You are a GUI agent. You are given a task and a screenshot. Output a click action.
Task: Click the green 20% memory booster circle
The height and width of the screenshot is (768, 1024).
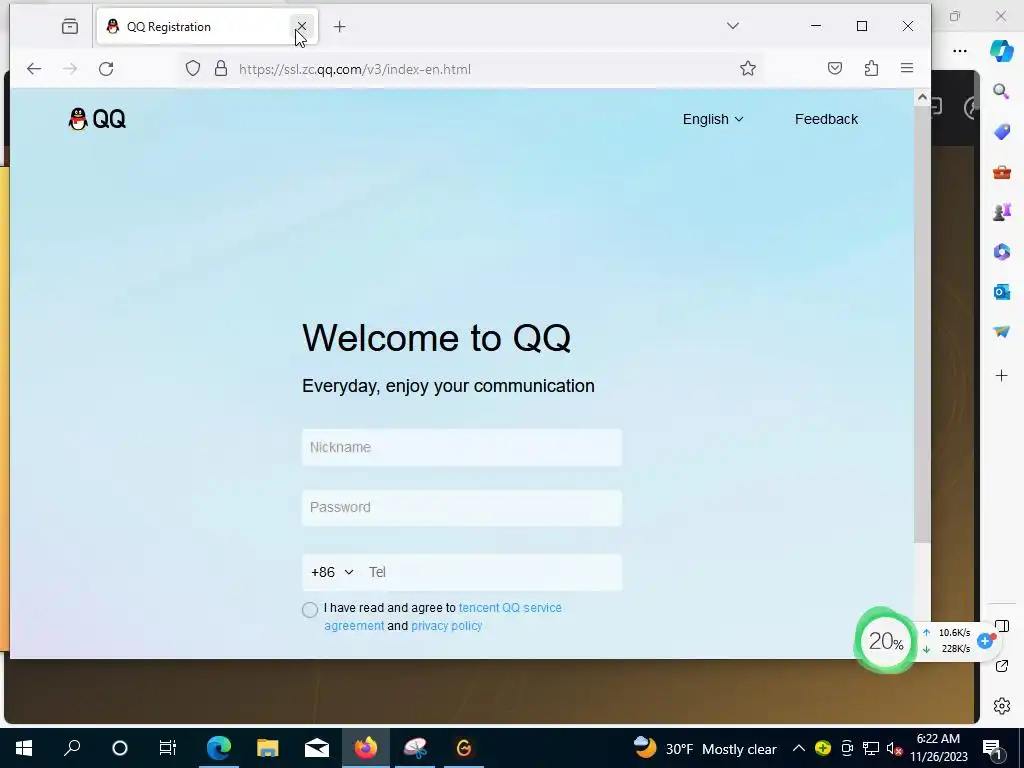point(886,641)
